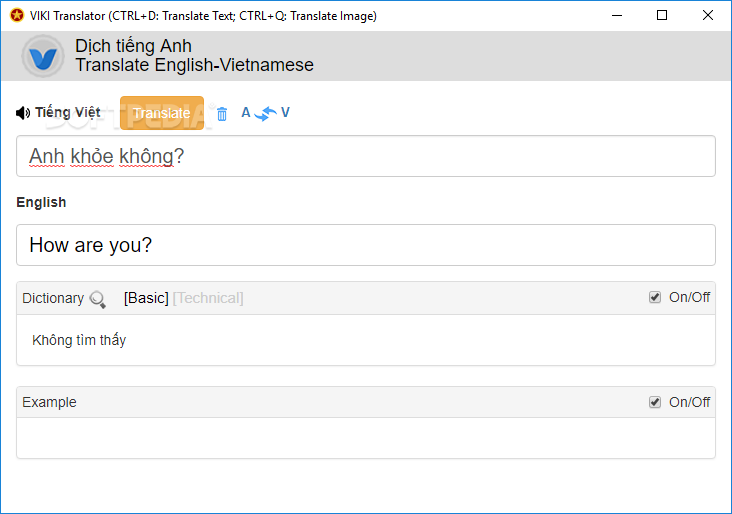Toggle the Dictionary On/Off checkbox
The width and height of the screenshot is (732, 514).
tap(655, 297)
